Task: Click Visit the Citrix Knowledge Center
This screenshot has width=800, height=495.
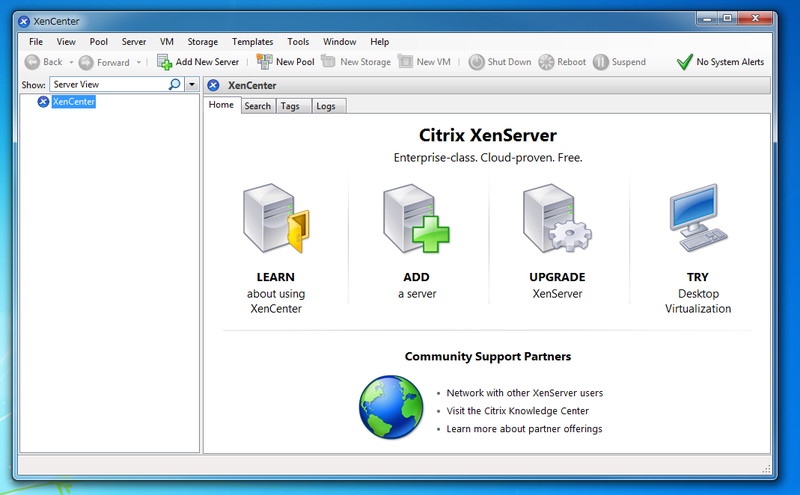Action: (517, 411)
